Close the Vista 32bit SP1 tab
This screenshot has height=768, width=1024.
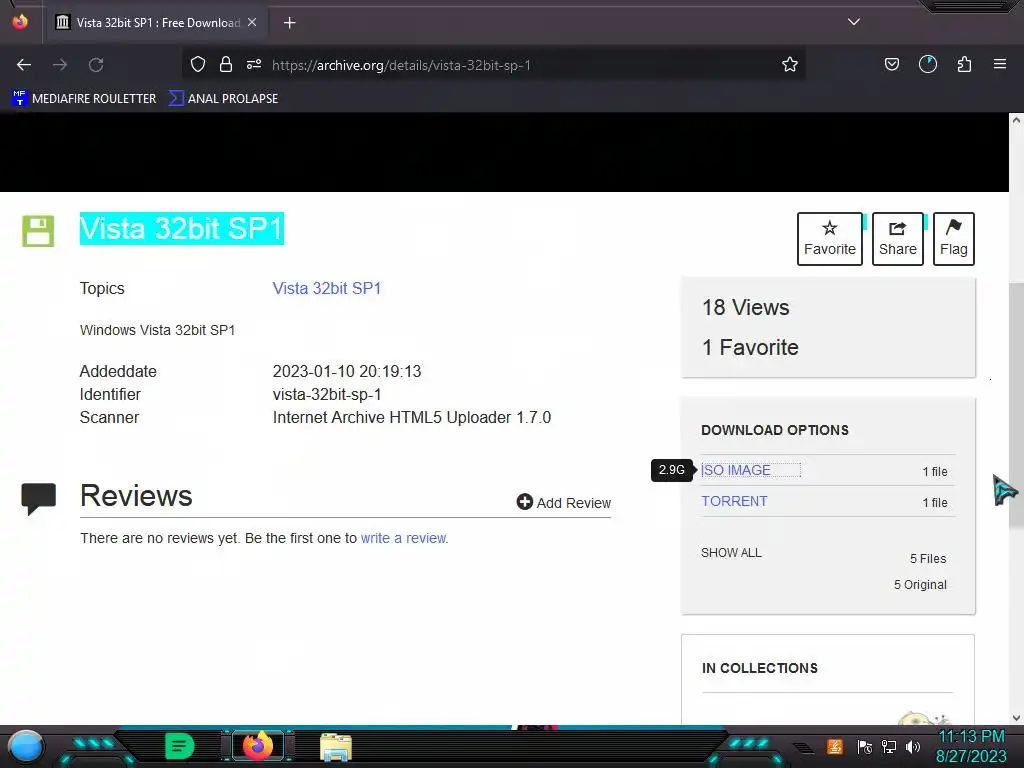point(252,22)
